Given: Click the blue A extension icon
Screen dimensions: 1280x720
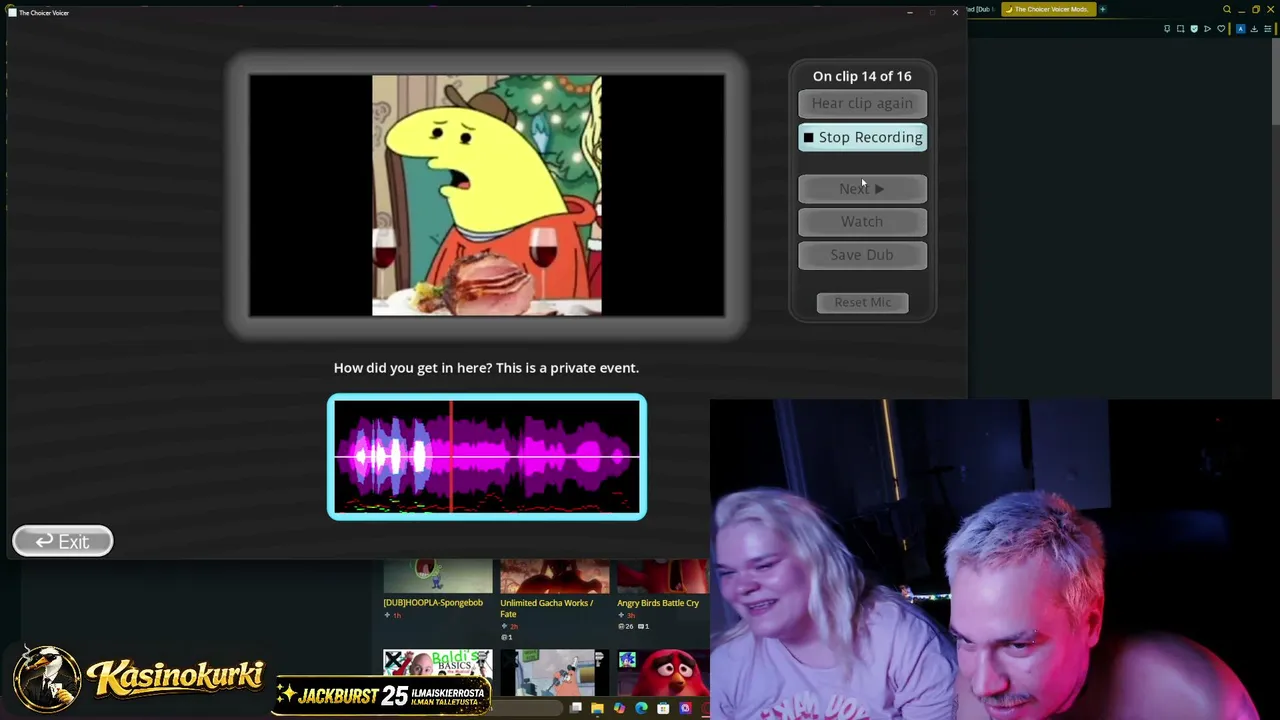Looking at the screenshot, I should tap(1241, 29).
